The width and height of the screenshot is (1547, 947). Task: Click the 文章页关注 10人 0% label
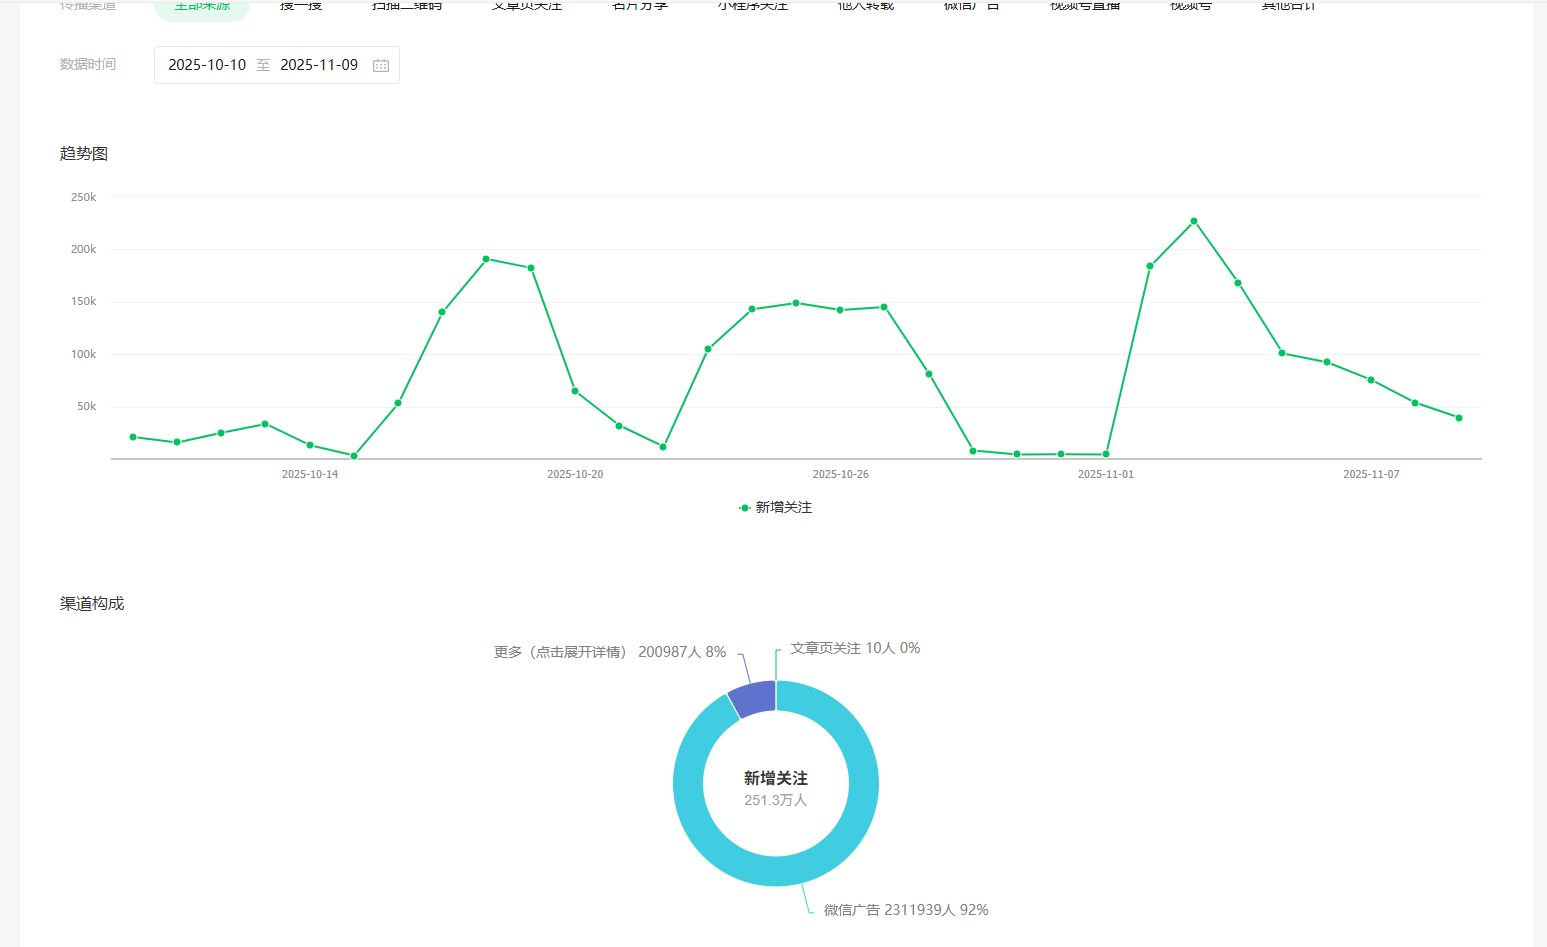coord(855,648)
